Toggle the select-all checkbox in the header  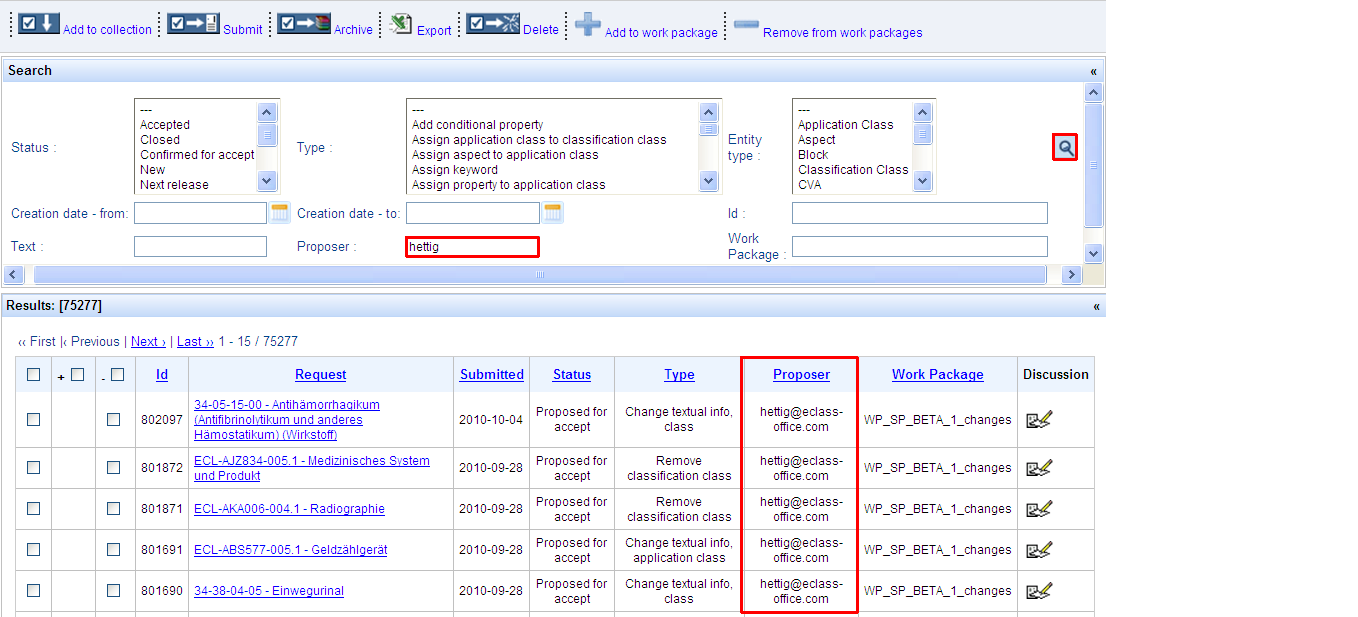pos(34,375)
